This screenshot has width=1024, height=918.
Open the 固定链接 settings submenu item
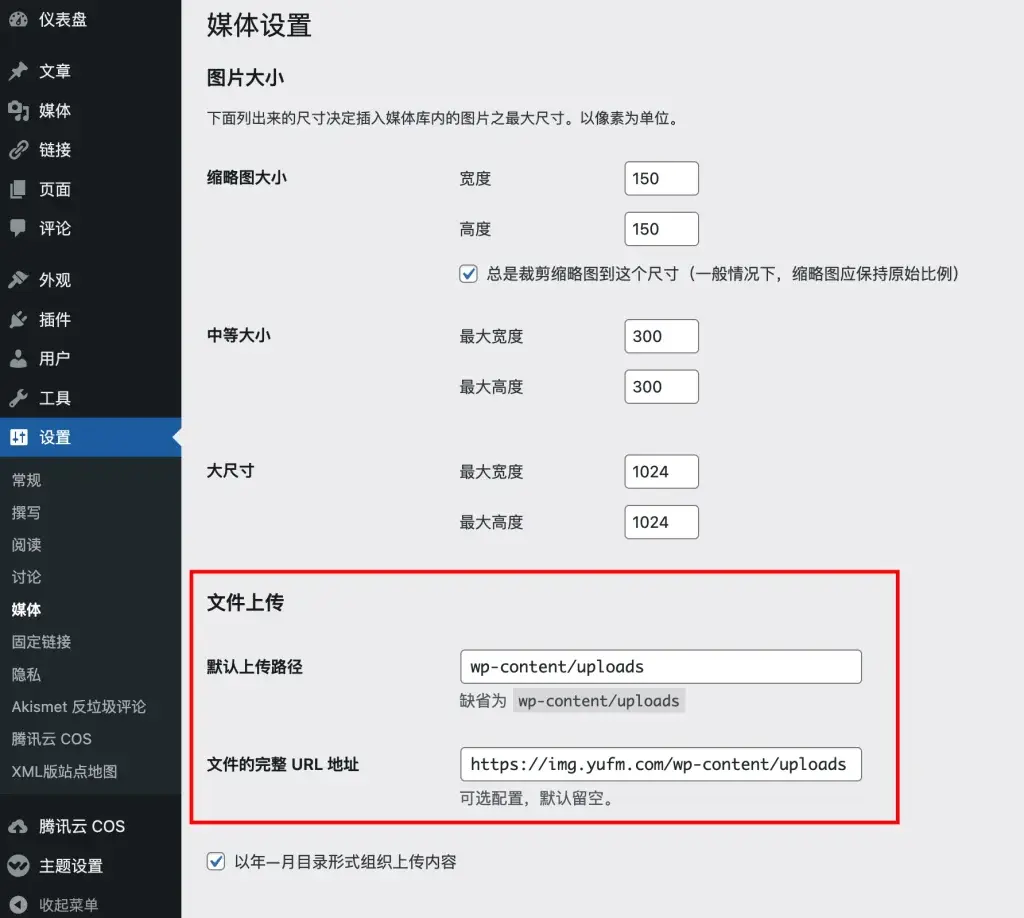coord(41,642)
